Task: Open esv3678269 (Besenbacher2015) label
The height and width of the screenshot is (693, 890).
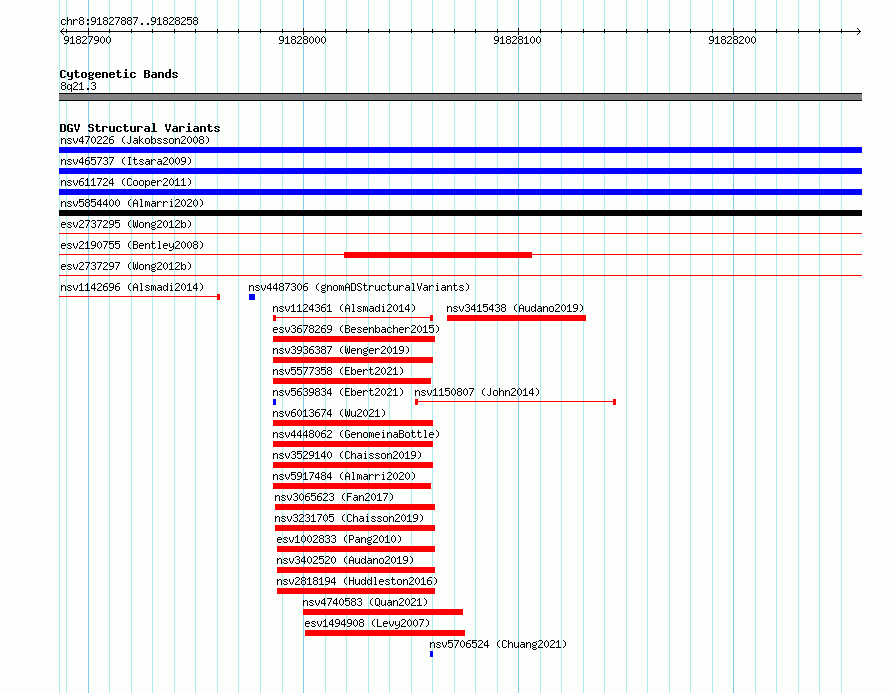Action: 356,329
